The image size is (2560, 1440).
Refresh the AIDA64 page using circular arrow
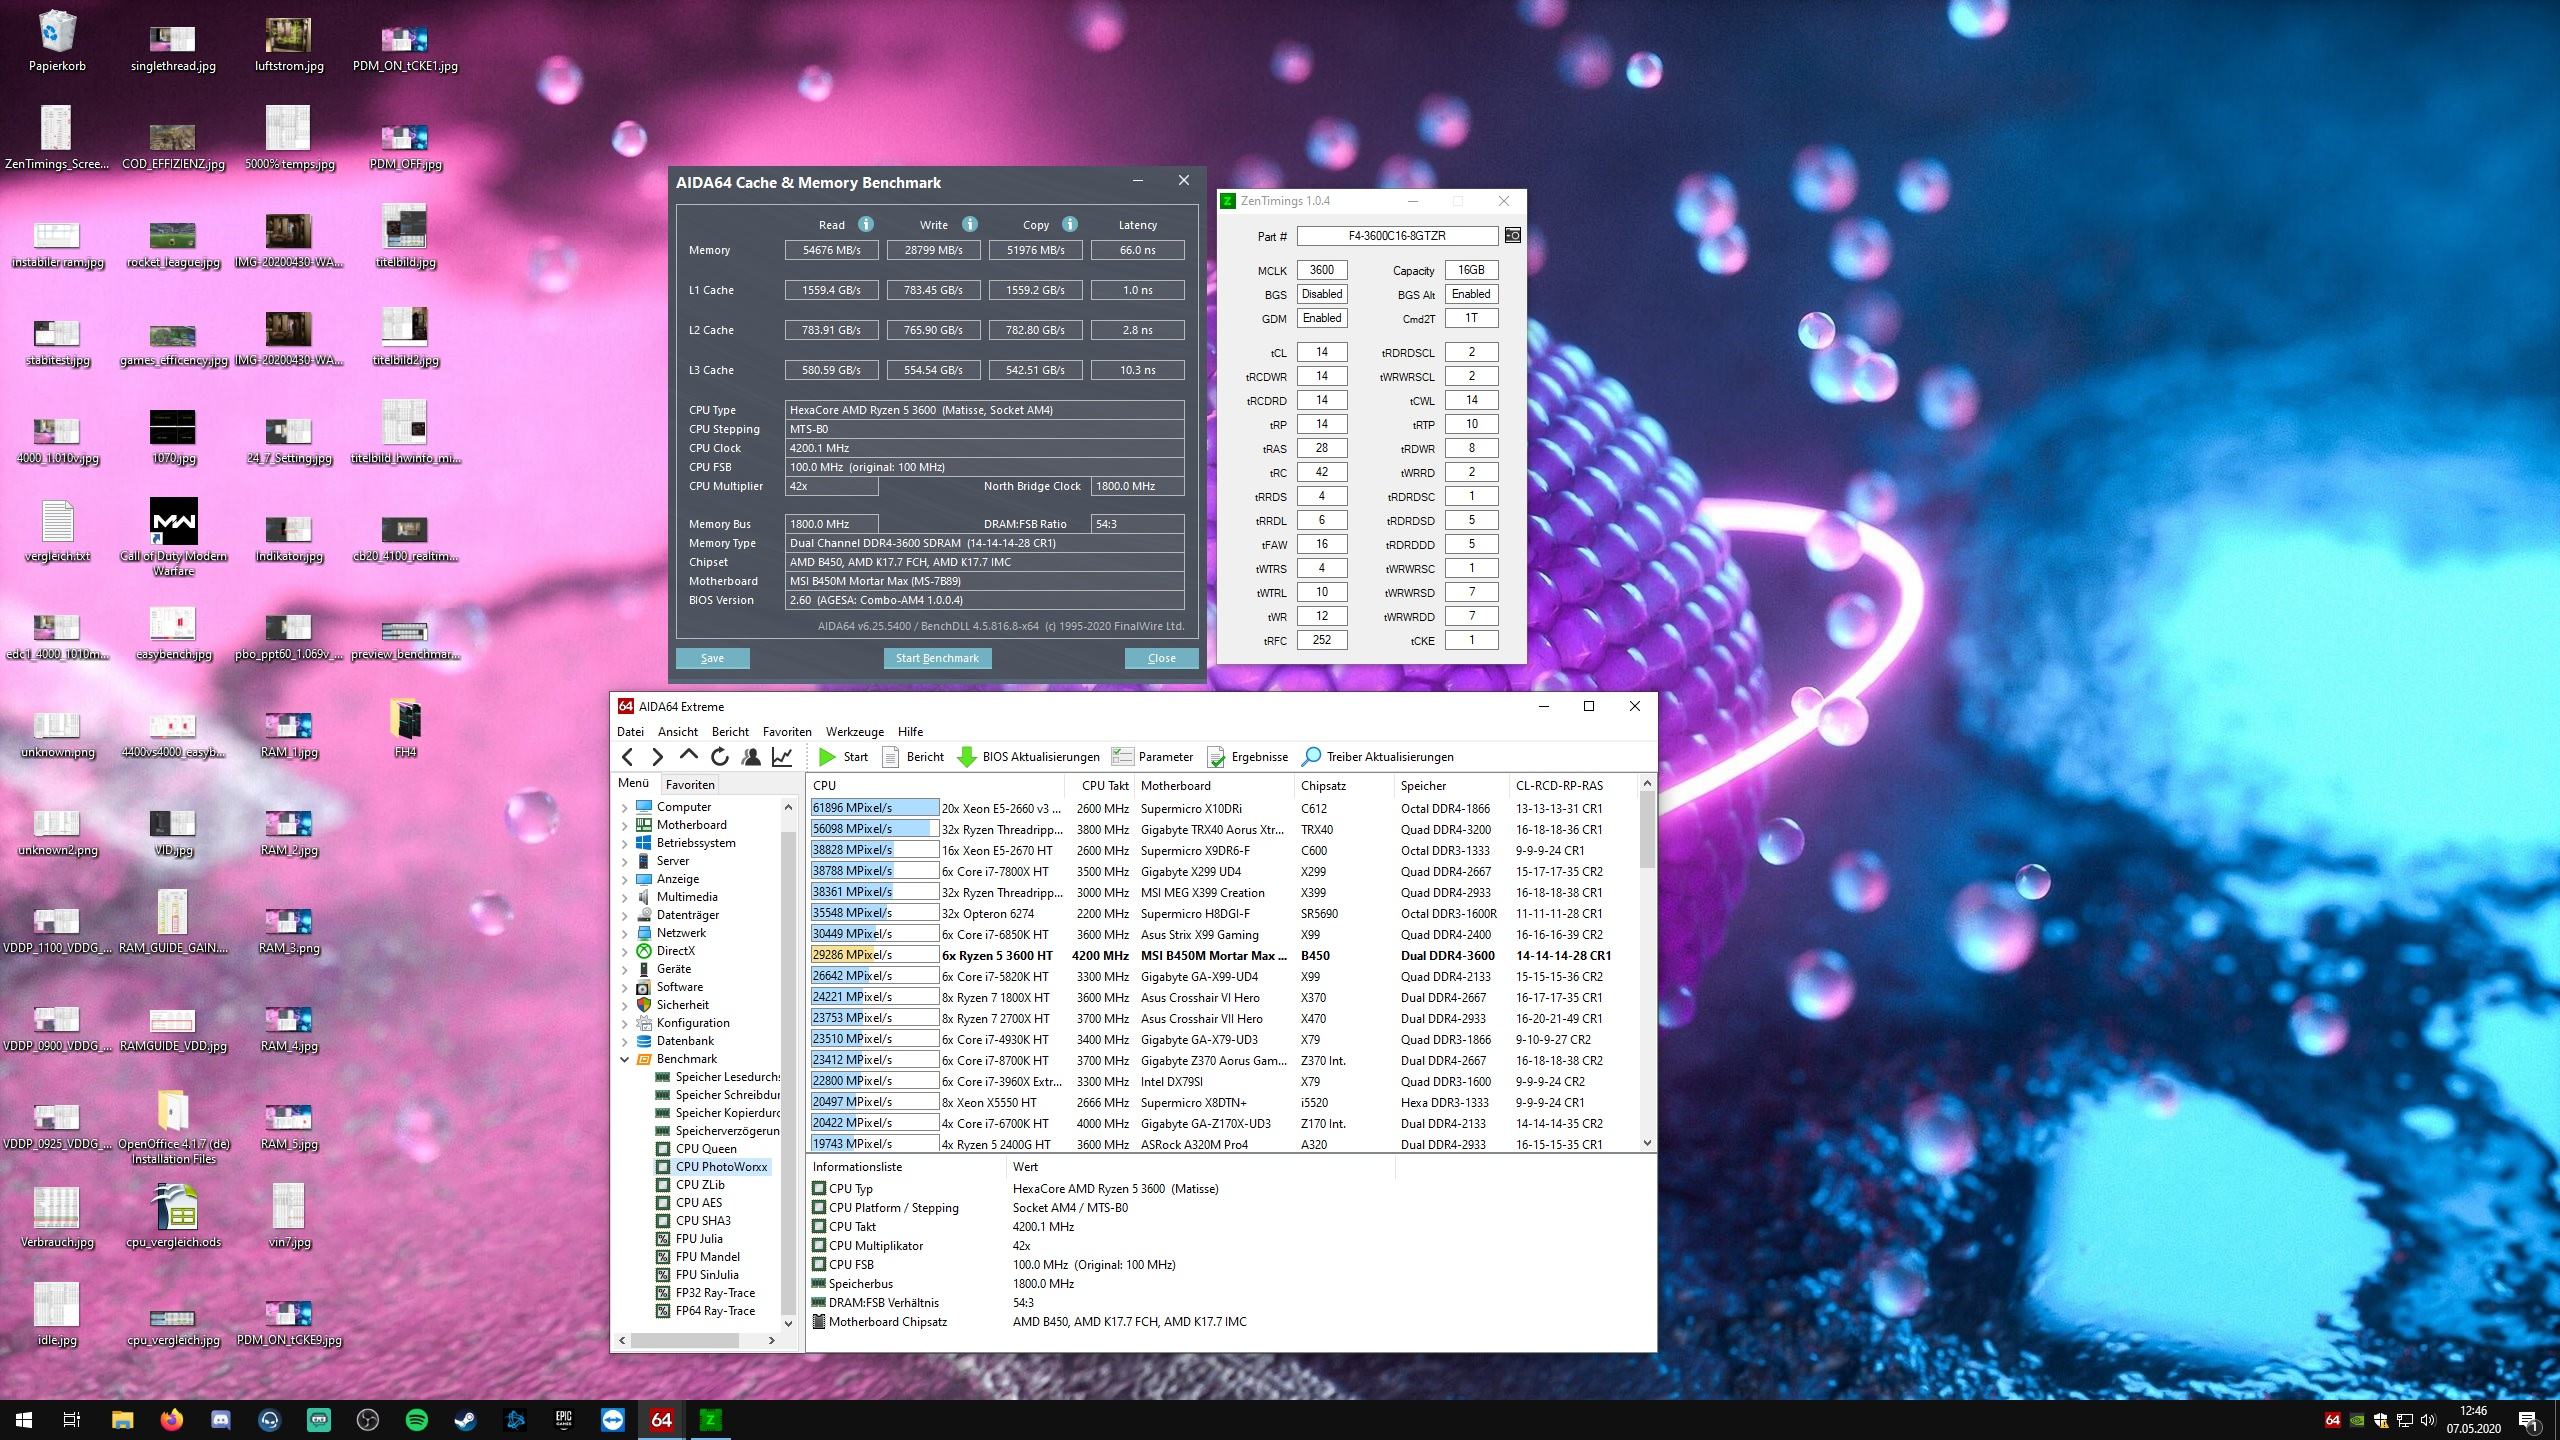[x=719, y=757]
